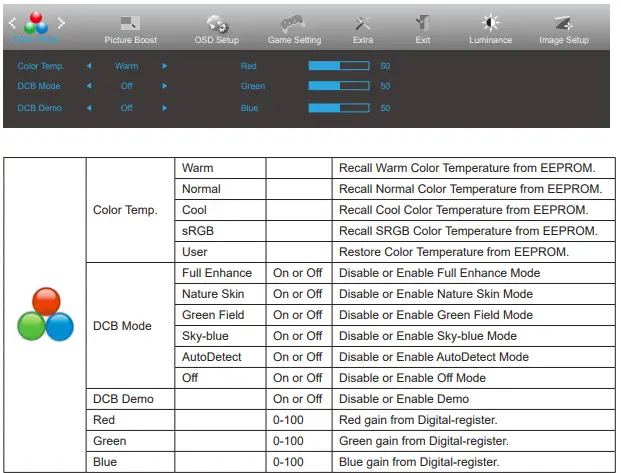This screenshot has height=473, width=621.
Task: Select the DCB Demo OSD option
Action: tap(40, 108)
